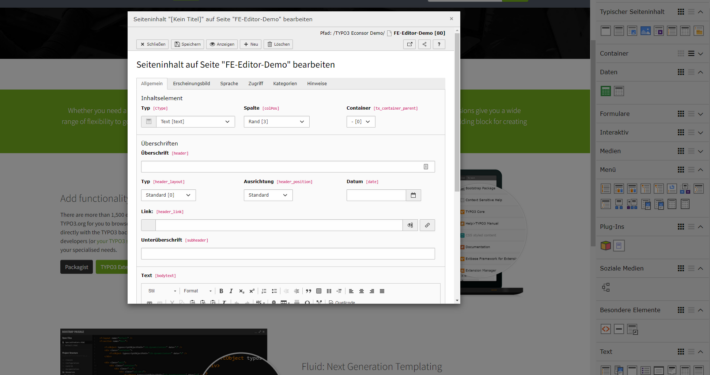
Task: Switch Daten section to list view
Action: (x=691, y=72)
